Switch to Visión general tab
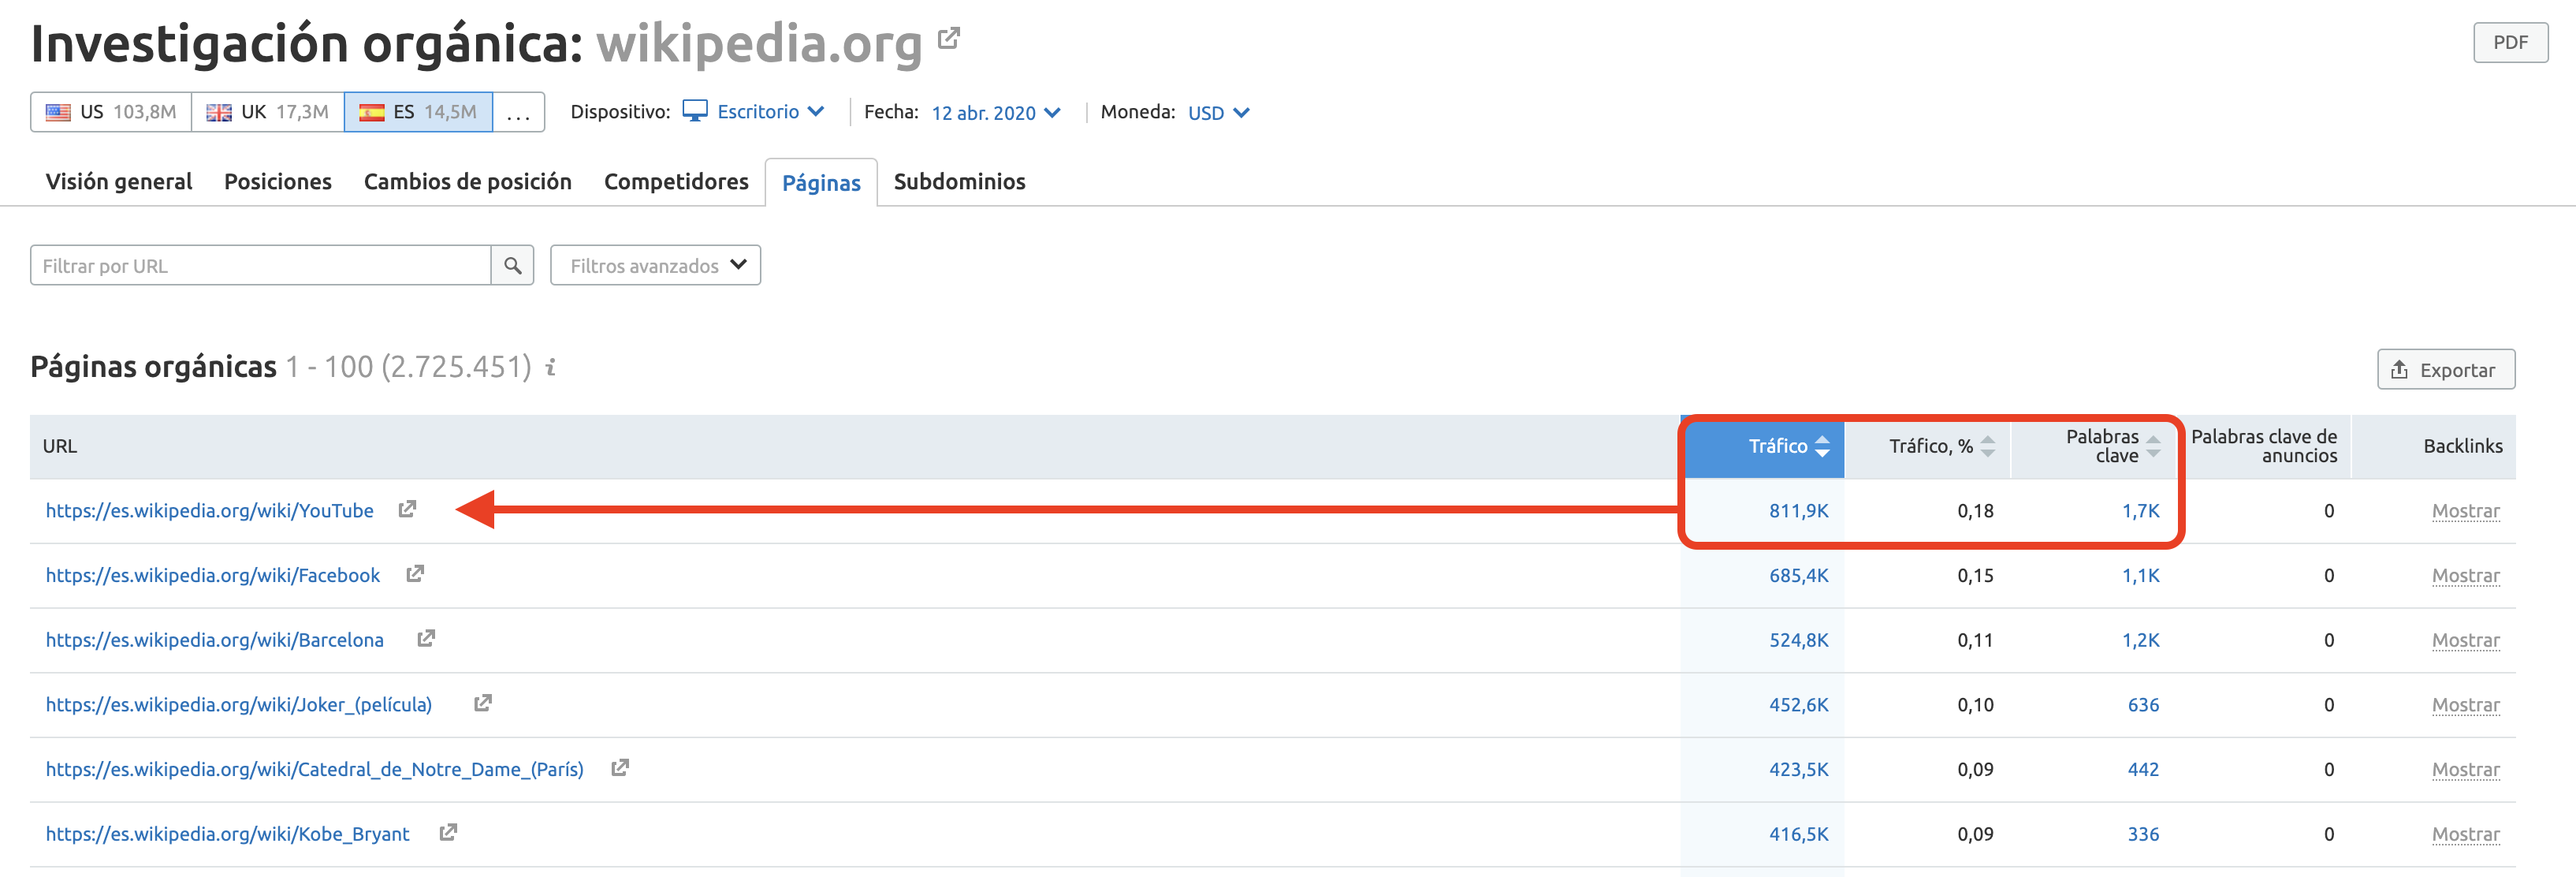Image resolution: width=2576 pixels, height=877 pixels. tap(119, 182)
